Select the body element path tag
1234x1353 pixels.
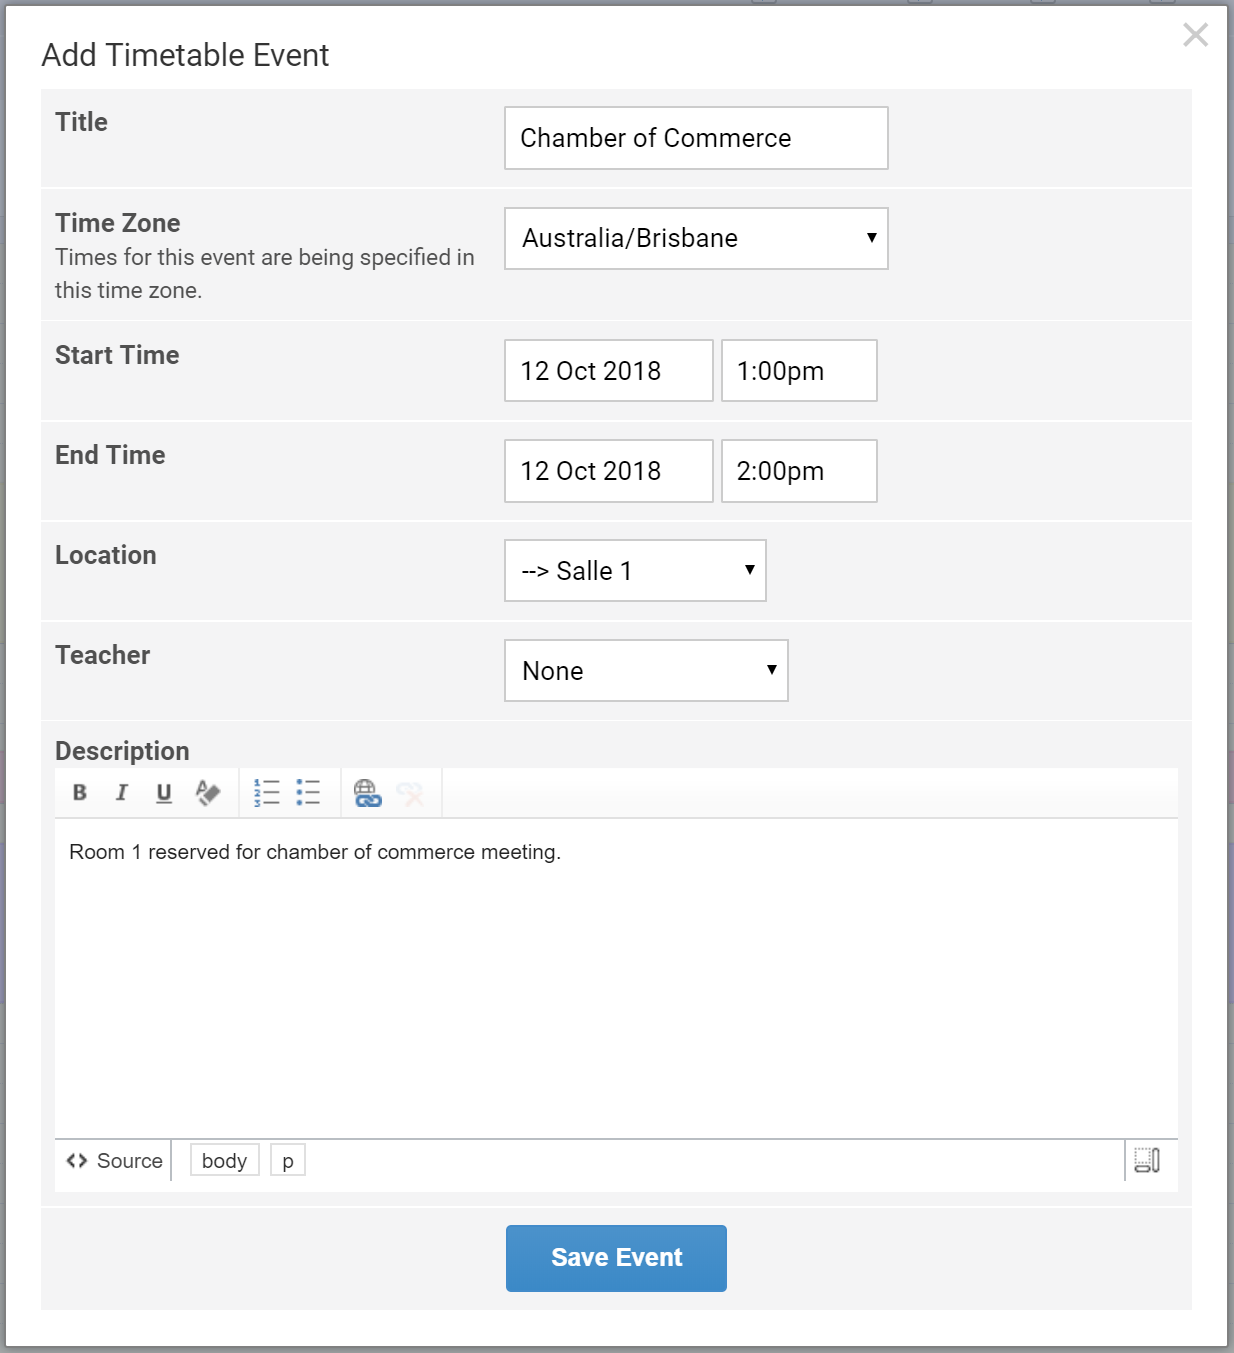coord(224,1161)
